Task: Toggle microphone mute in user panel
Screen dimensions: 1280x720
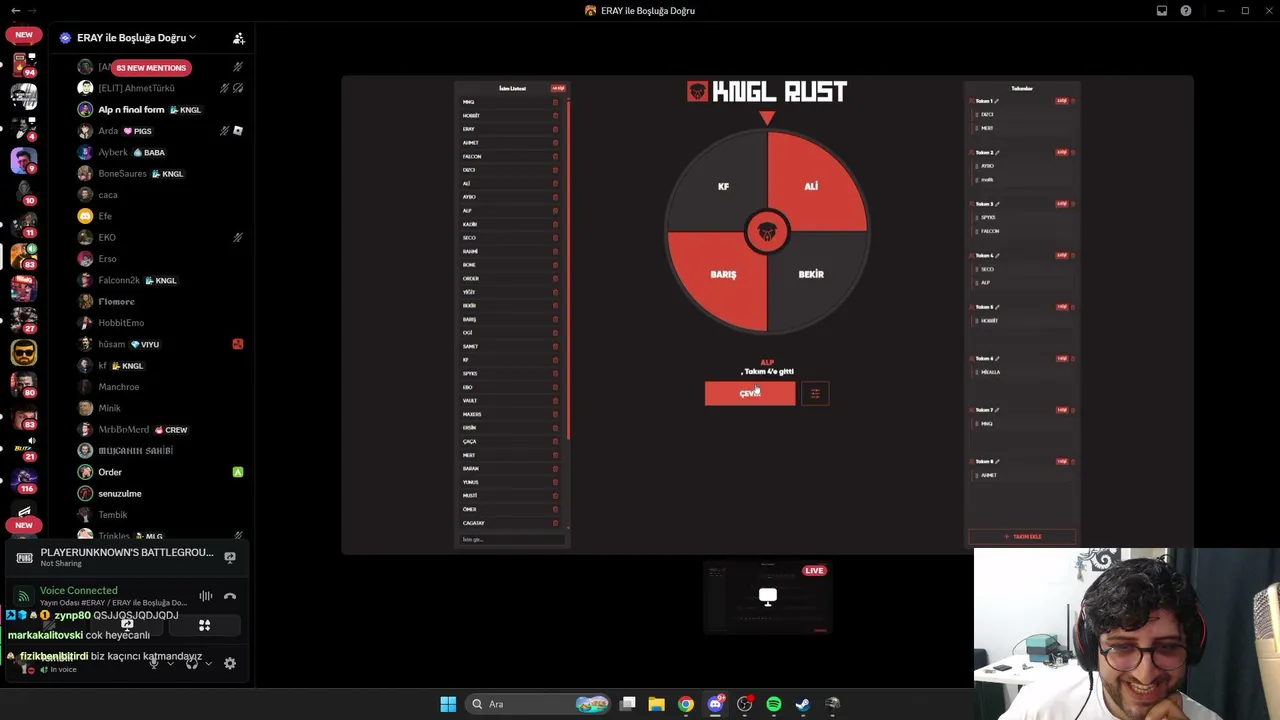Action: 154,663
